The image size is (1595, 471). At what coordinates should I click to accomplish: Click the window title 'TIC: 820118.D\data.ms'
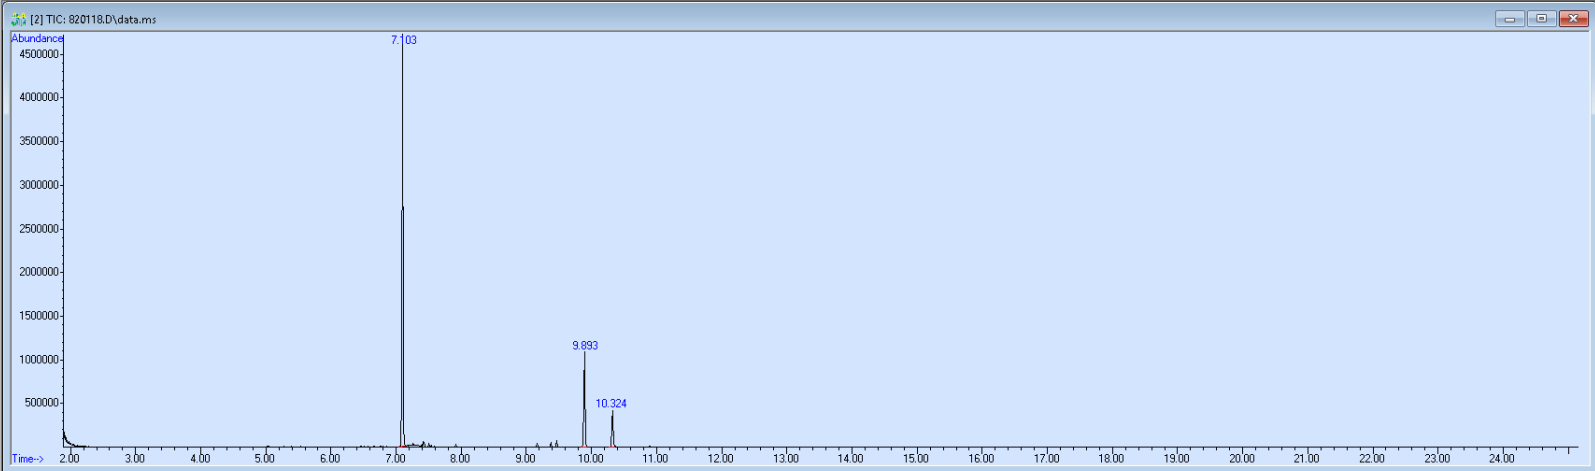[x=101, y=19]
